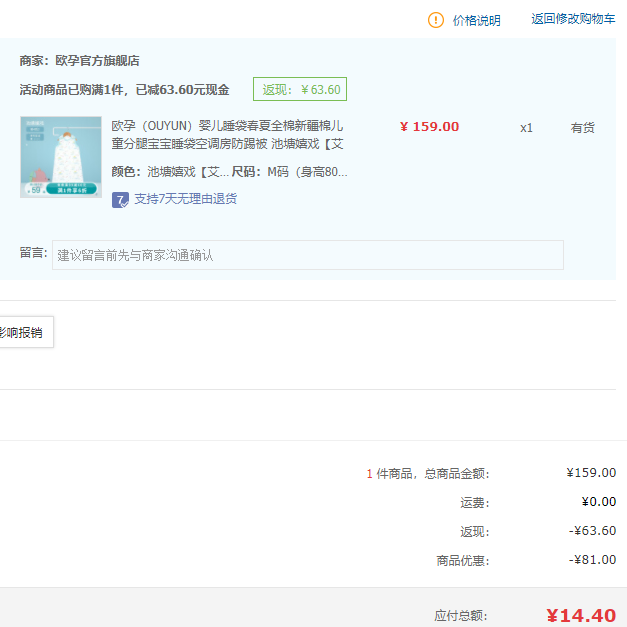Click the 活动商品已购满1件 promotion text
627x627 pixels.
coord(124,90)
